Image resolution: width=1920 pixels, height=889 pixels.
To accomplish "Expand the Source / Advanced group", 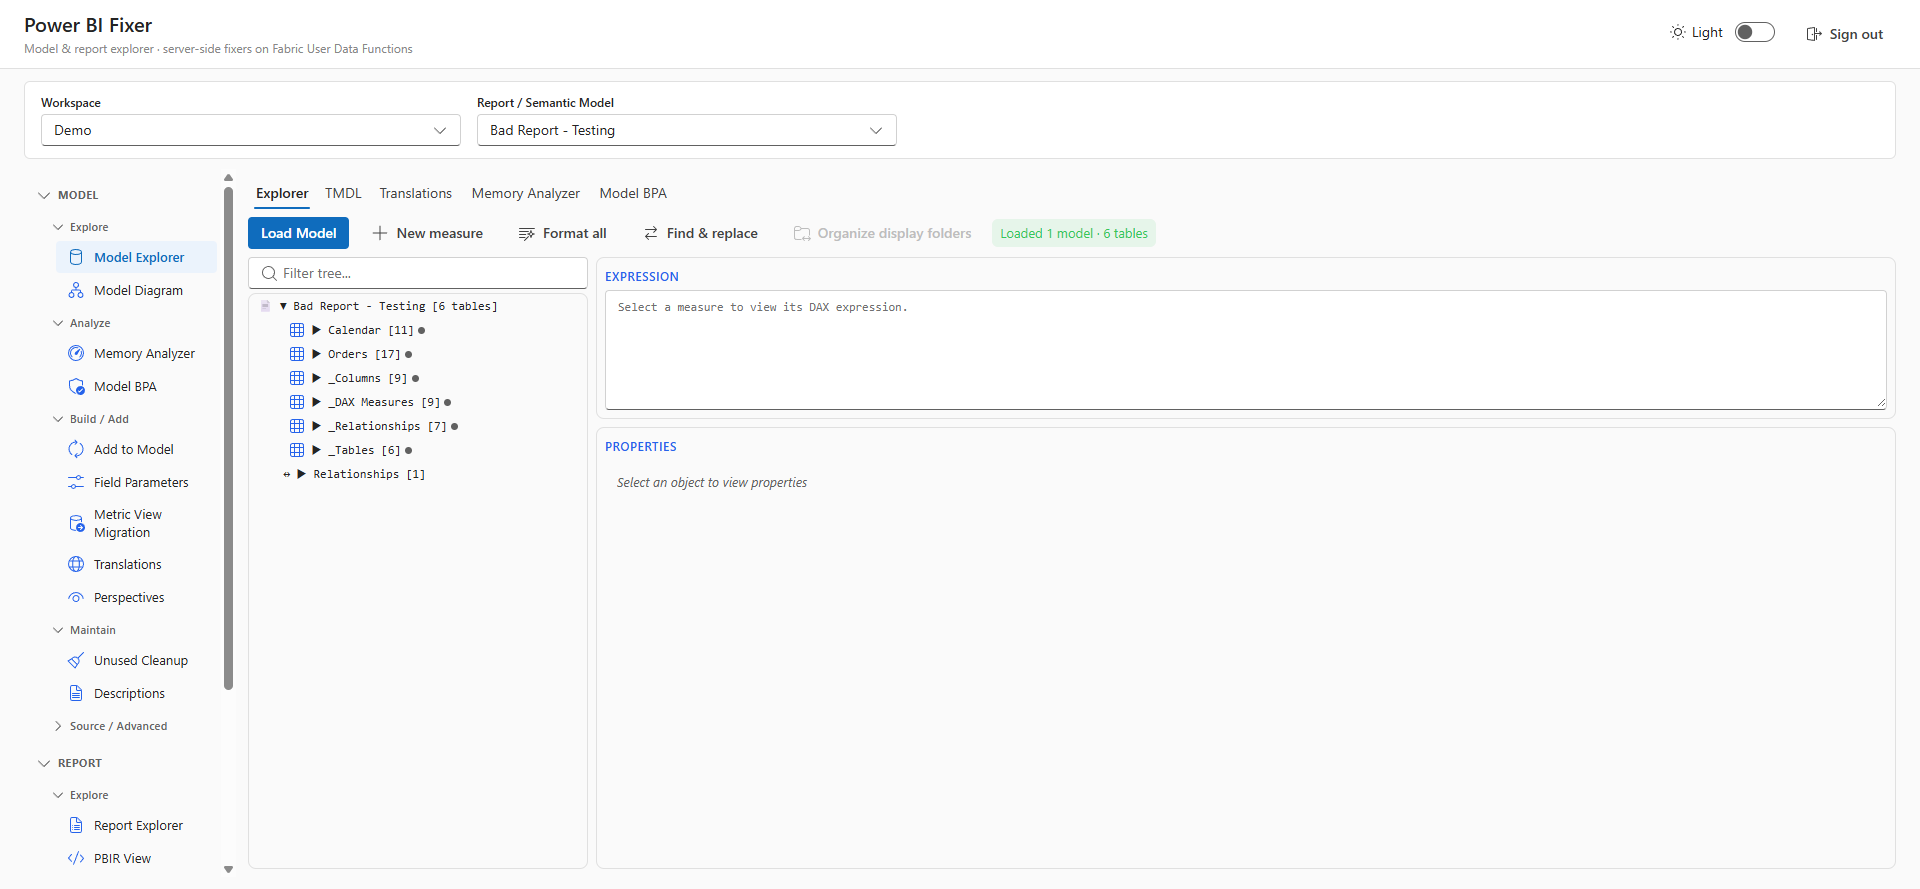I will pyautogui.click(x=58, y=726).
